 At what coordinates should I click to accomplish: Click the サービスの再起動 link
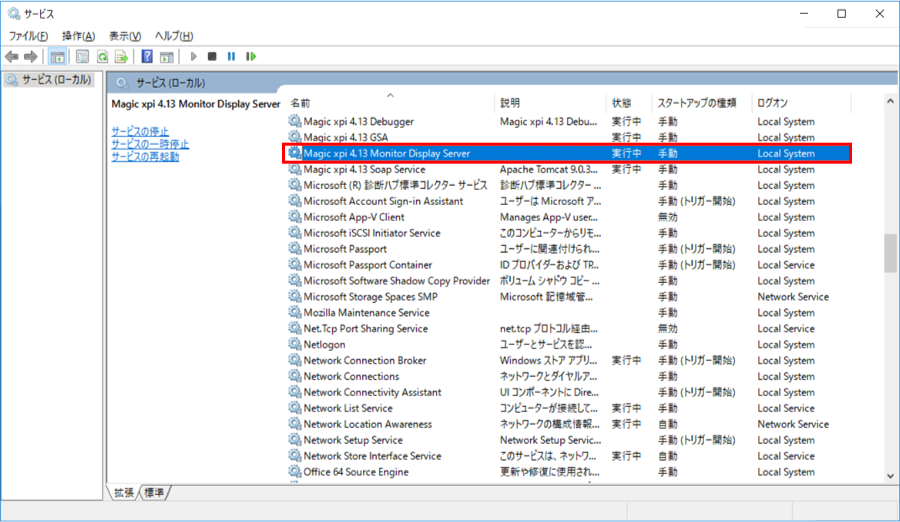tap(145, 157)
